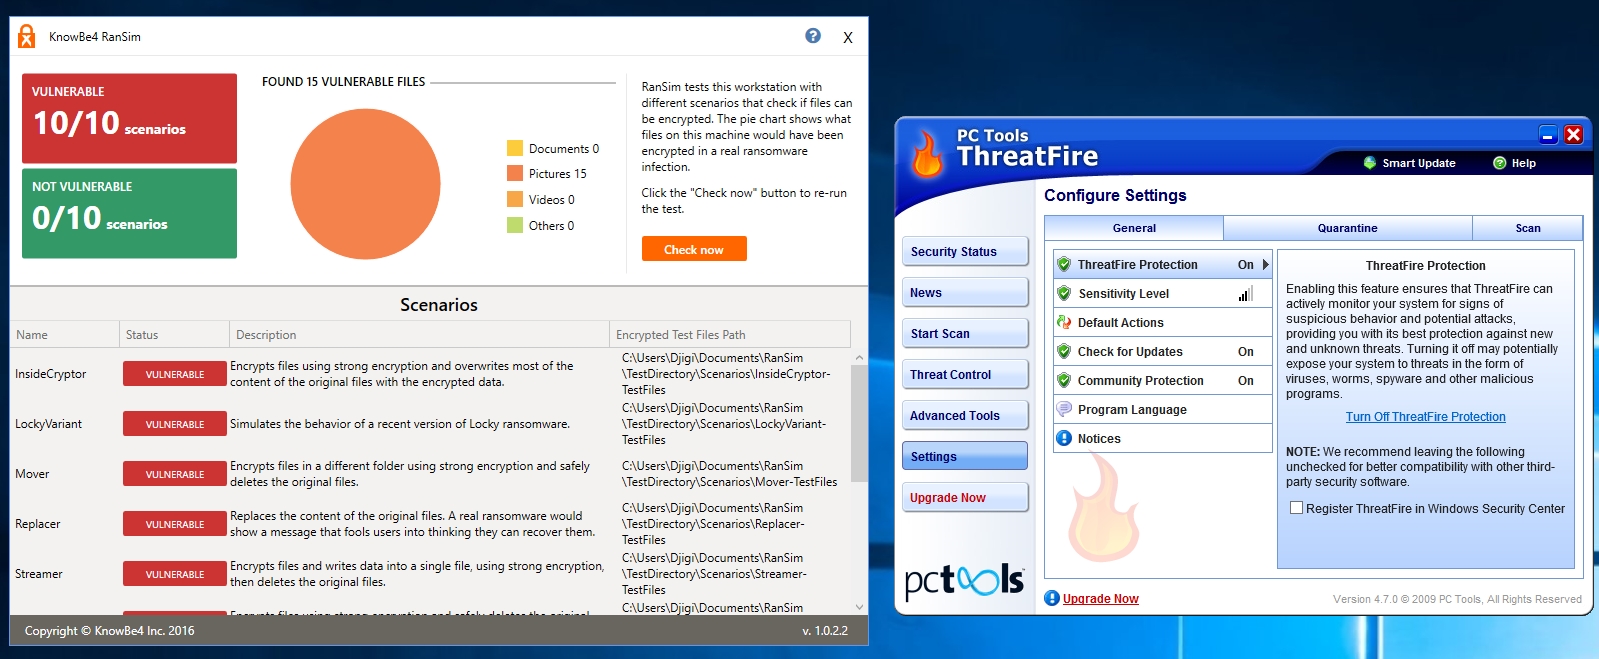
Task: Click VULNERABLE badge for Streamer
Action: [x=175, y=574]
